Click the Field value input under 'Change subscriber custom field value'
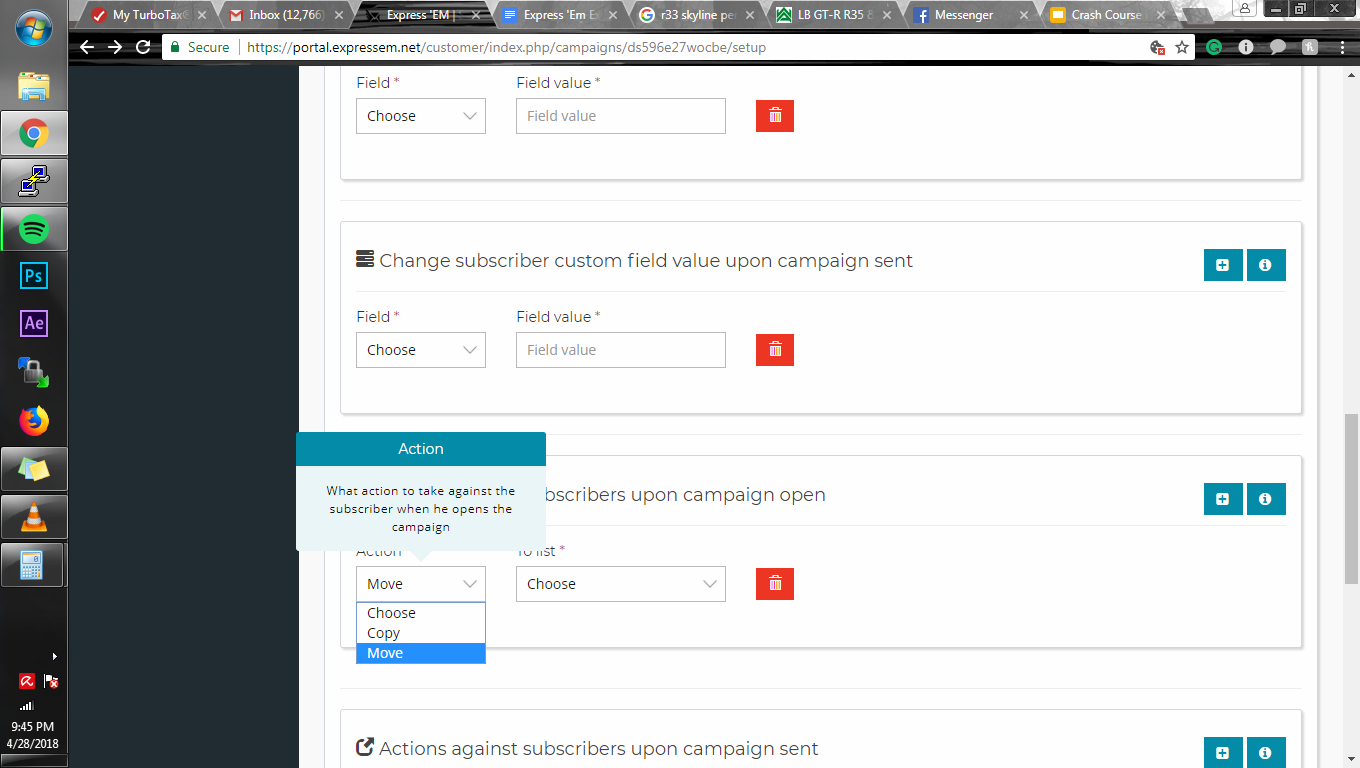The height and width of the screenshot is (768, 1360). click(x=621, y=350)
